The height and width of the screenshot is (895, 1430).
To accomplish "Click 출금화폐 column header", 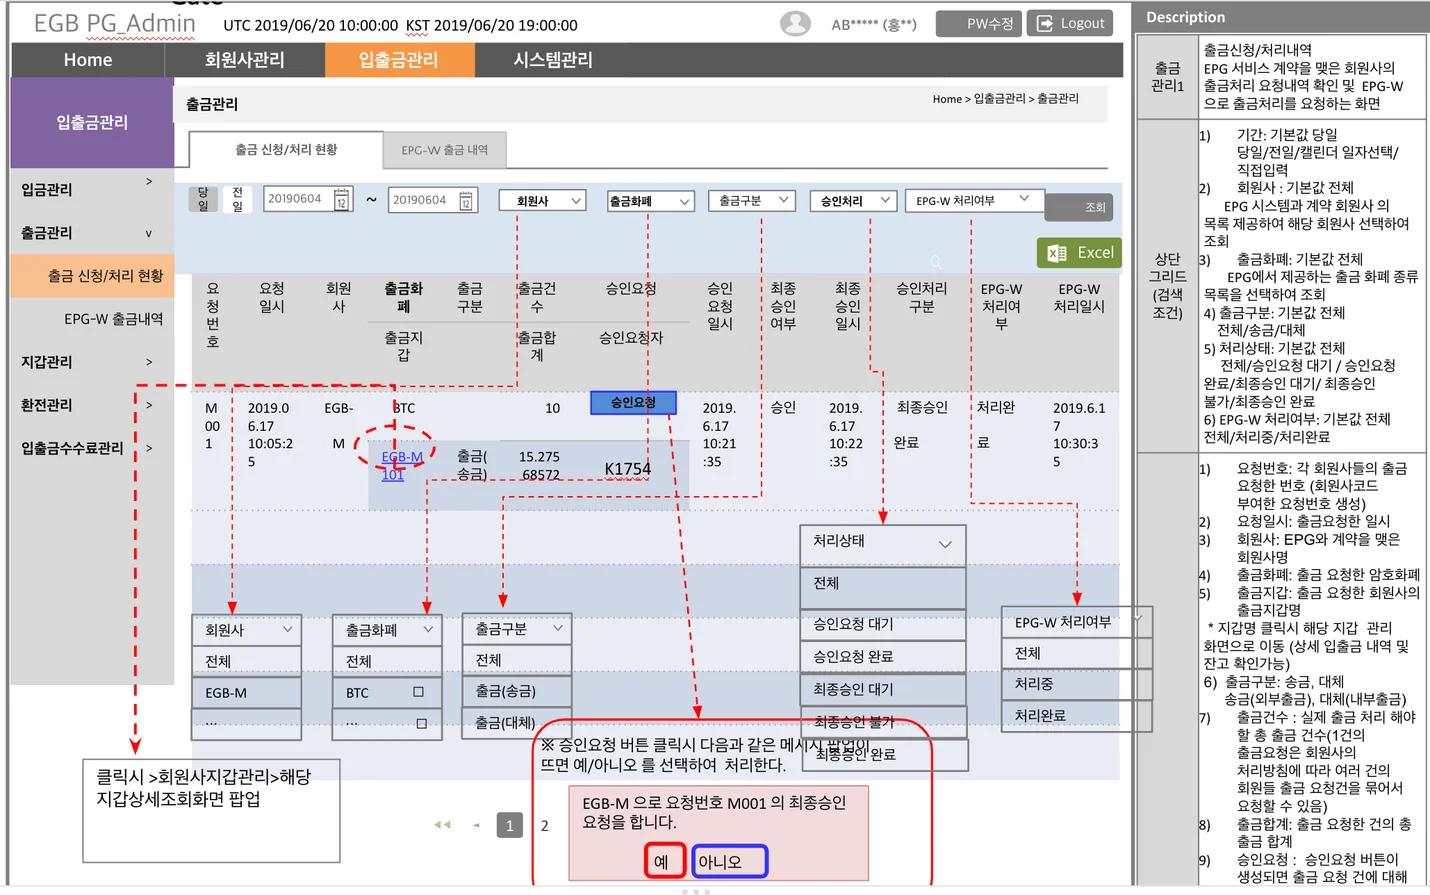I will (x=403, y=297).
